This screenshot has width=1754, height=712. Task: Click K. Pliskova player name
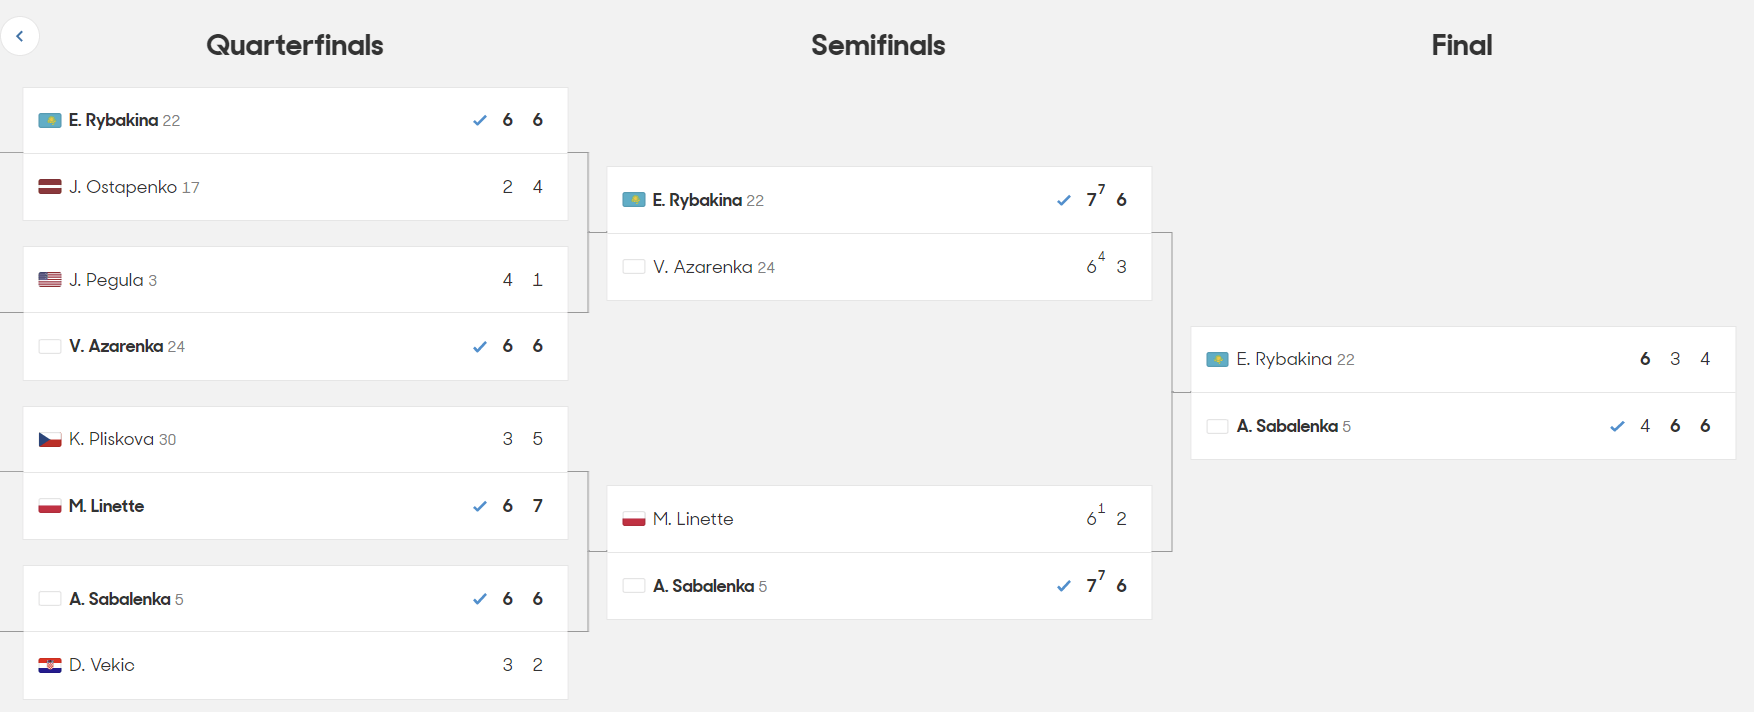tap(111, 439)
